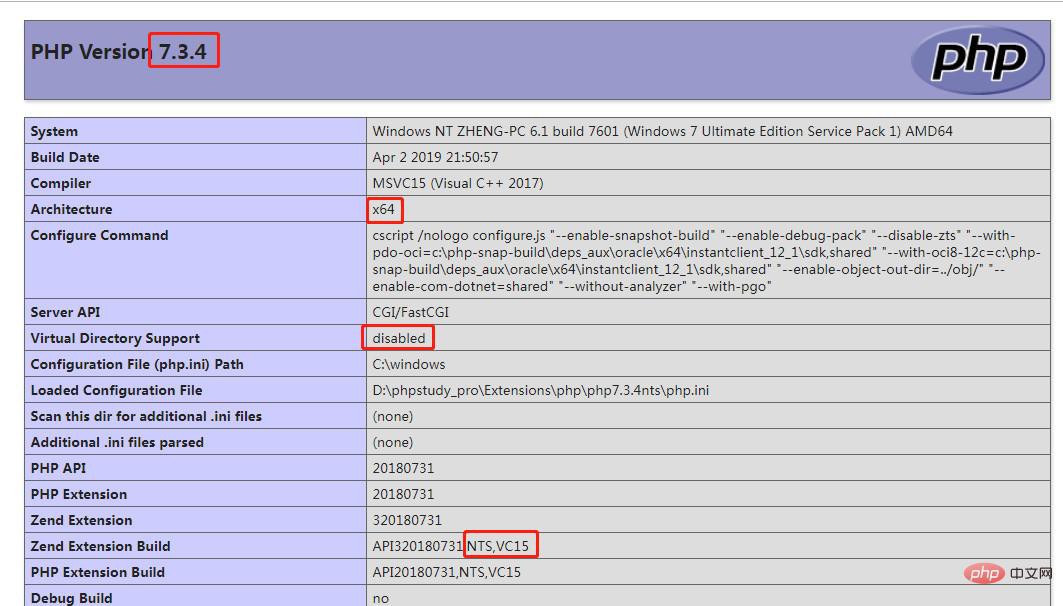Click the 'PHP API' label
The height and width of the screenshot is (606, 1063).
(58, 468)
